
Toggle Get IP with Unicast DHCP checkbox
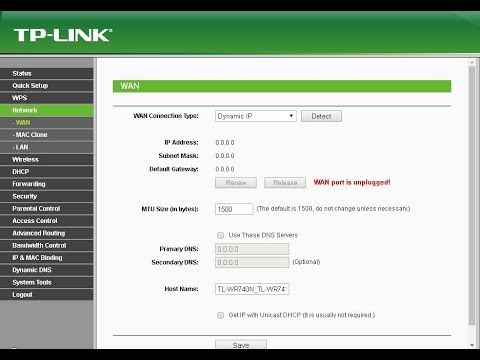click(x=220, y=315)
